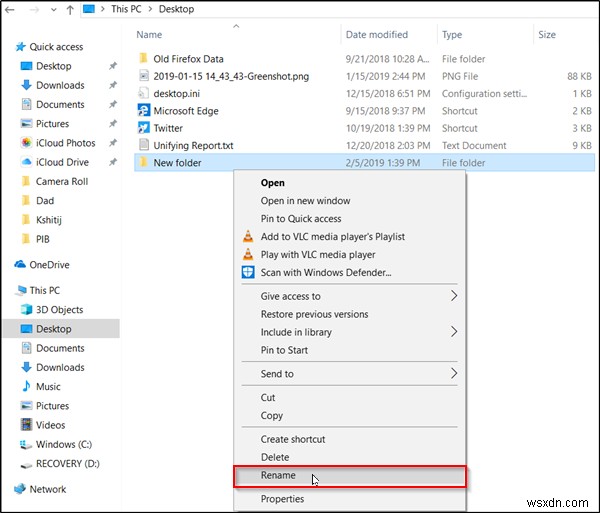Select Unifying Report.txt file
The width and height of the screenshot is (600, 513).
coord(193,145)
